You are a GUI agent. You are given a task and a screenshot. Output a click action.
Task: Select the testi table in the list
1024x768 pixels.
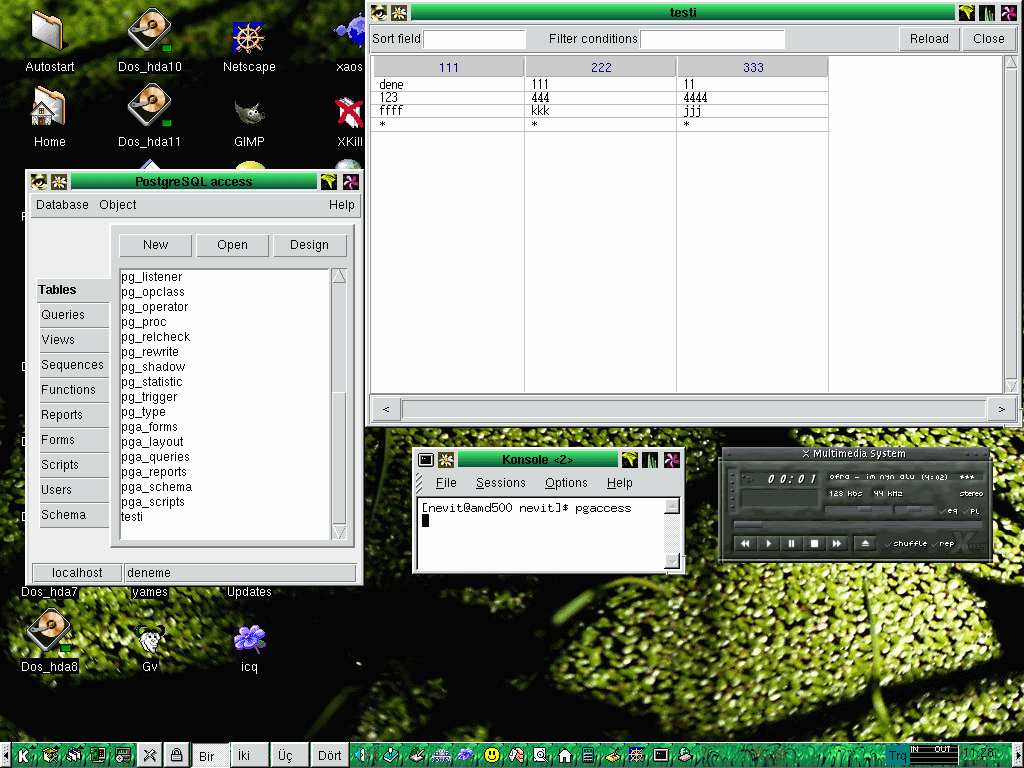[x=225, y=517]
